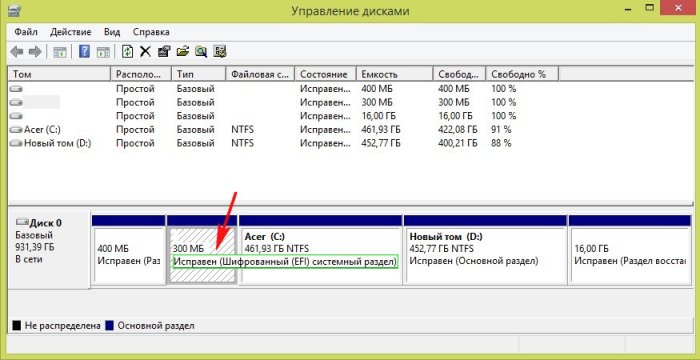Click the 88 % free percentage cell

point(501,143)
